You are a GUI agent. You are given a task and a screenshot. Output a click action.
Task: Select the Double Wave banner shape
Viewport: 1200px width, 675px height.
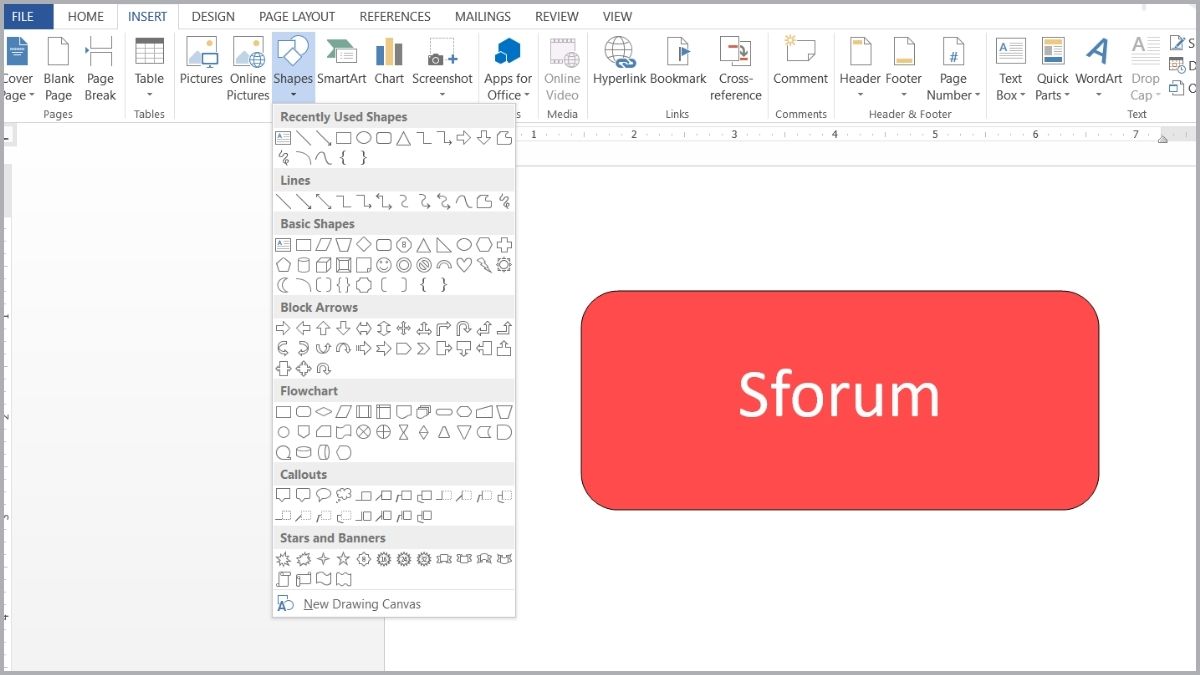pos(343,579)
